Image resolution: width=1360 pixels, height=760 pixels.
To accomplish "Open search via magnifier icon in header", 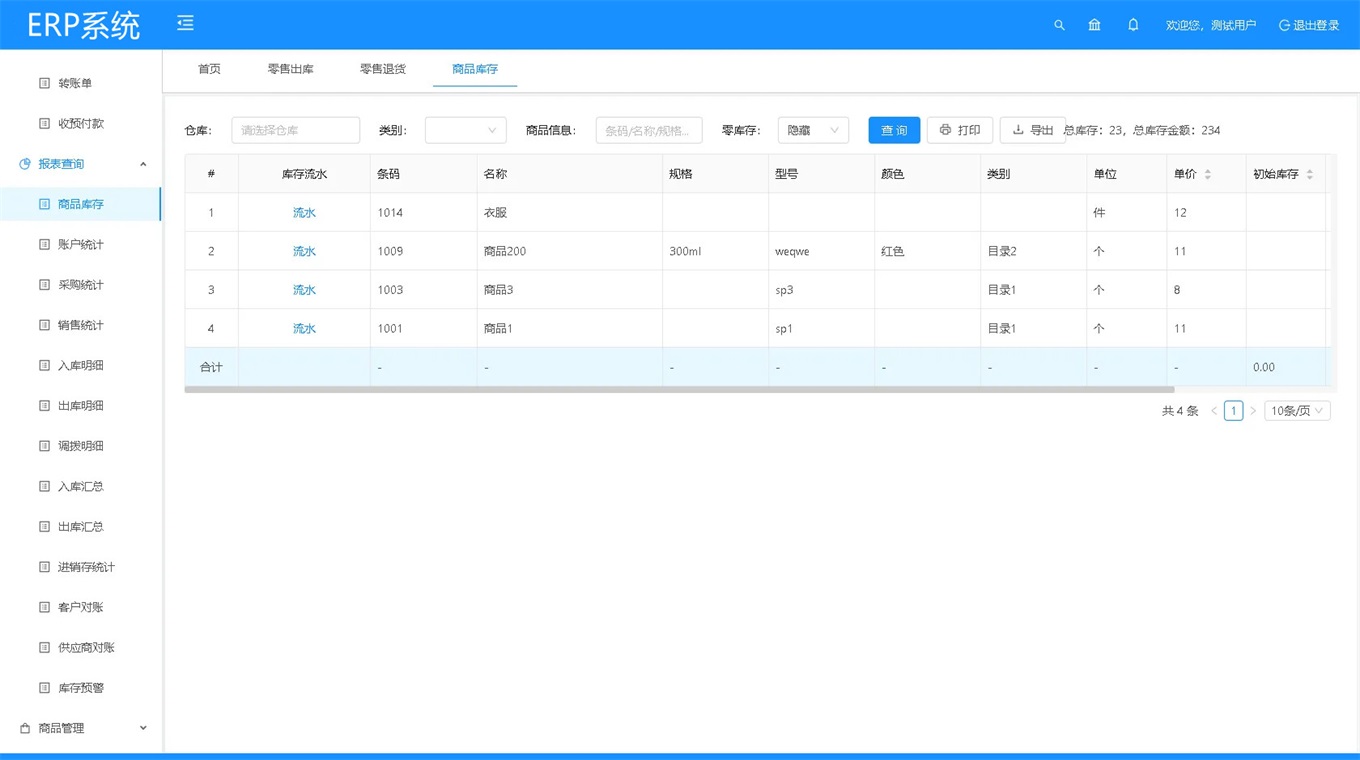I will click(1059, 25).
